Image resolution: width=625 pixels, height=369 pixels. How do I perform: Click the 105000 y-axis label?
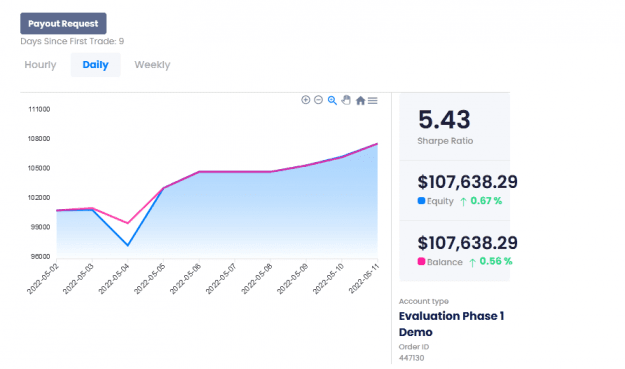tap(39, 168)
